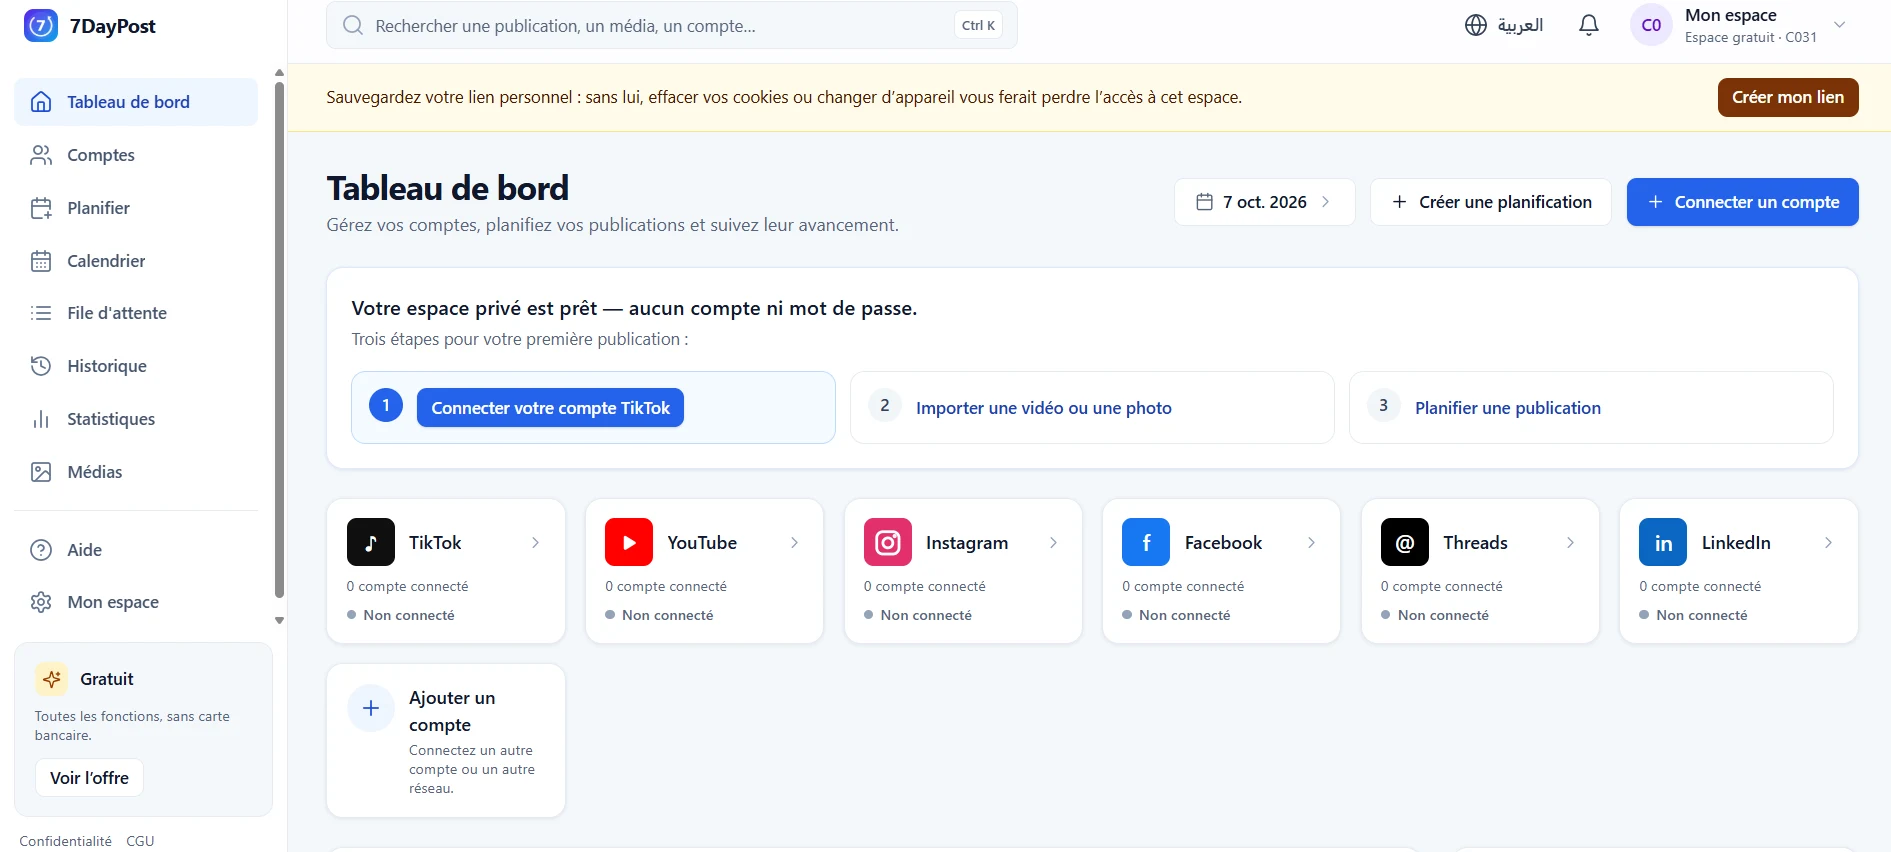Expand the TikTok card chevron
The image size is (1891, 852).
point(536,542)
